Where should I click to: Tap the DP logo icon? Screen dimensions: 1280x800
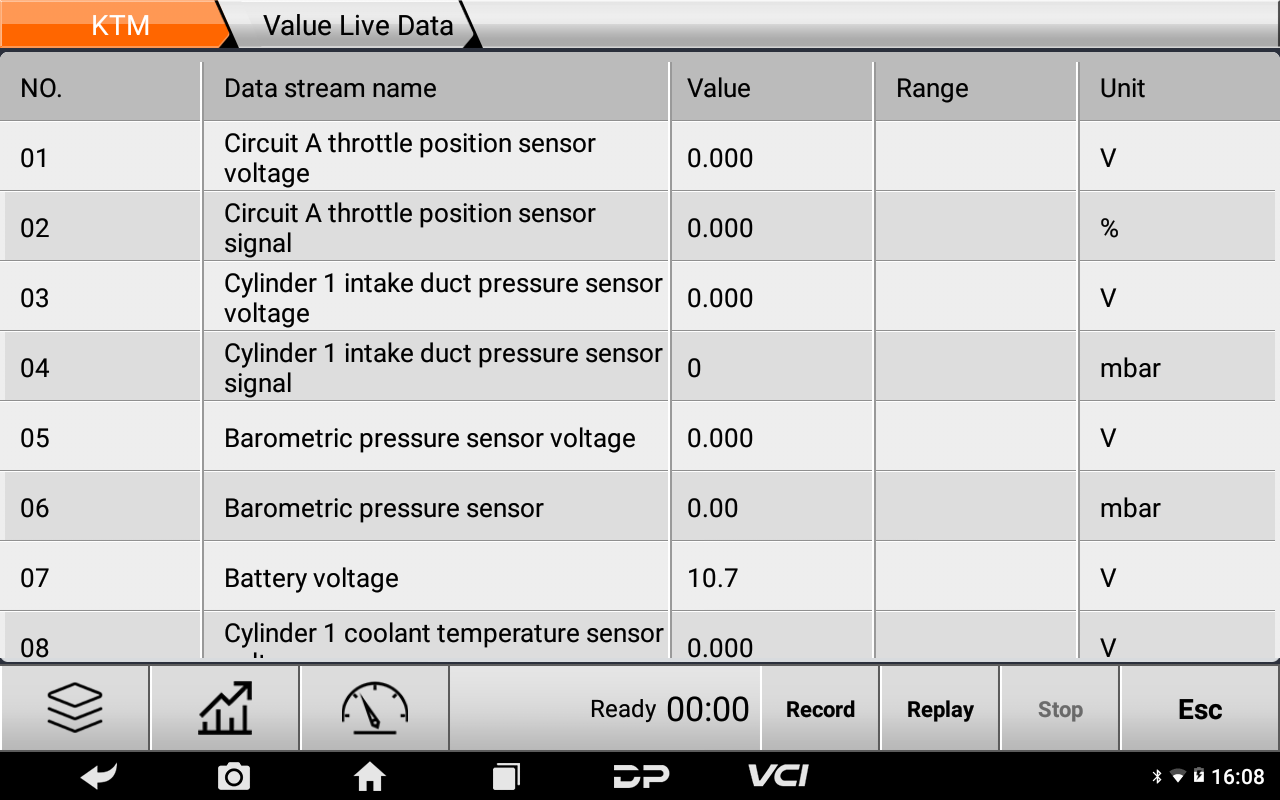(641, 776)
